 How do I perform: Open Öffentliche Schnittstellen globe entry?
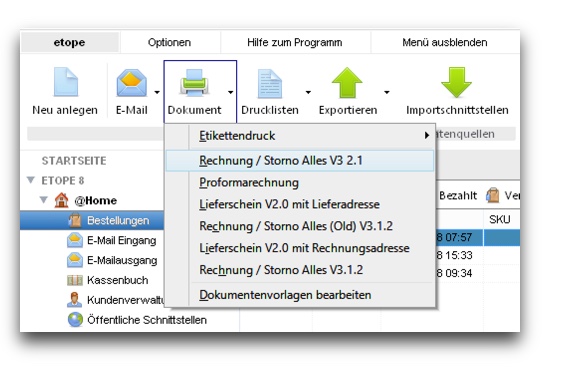(x=137, y=320)
